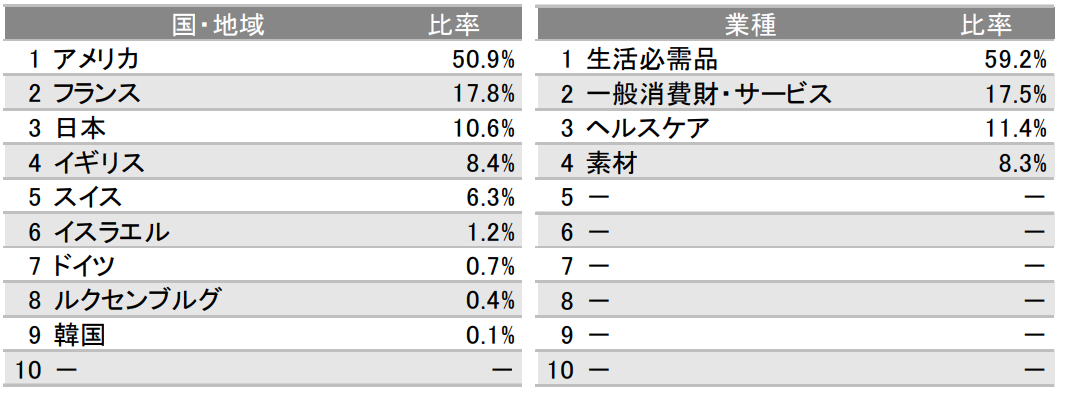Screen dimensions: 1073x399
Task: Click the 比率 header in country table
Action: [454, 25]
